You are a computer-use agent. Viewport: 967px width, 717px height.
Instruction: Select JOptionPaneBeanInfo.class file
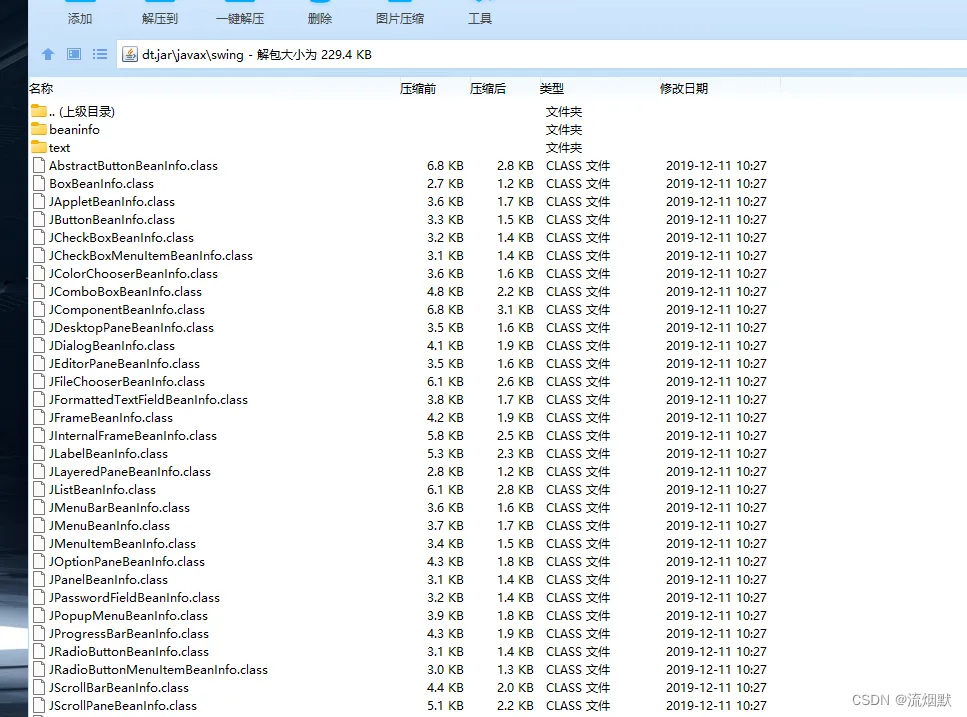[405, 562]
